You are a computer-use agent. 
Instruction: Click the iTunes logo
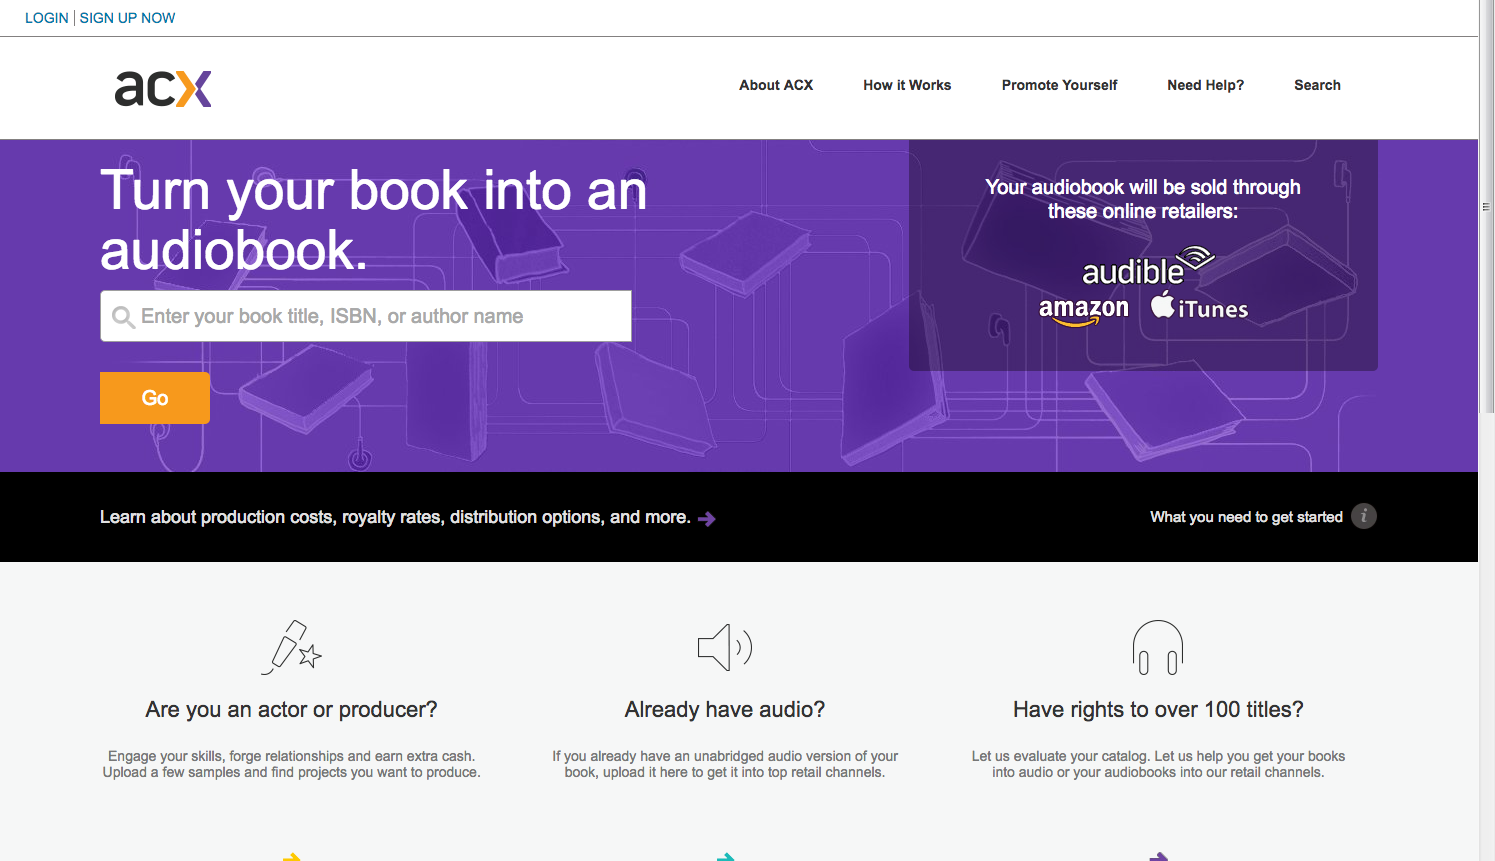1199,307
